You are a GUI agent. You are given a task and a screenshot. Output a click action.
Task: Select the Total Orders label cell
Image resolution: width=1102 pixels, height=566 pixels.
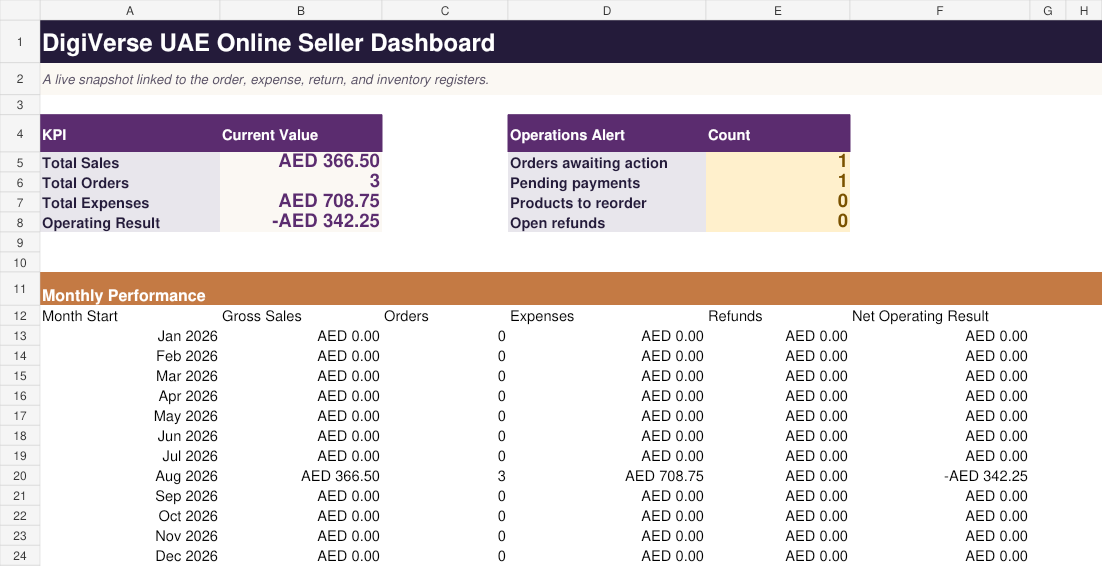click(x=130, y=182)
